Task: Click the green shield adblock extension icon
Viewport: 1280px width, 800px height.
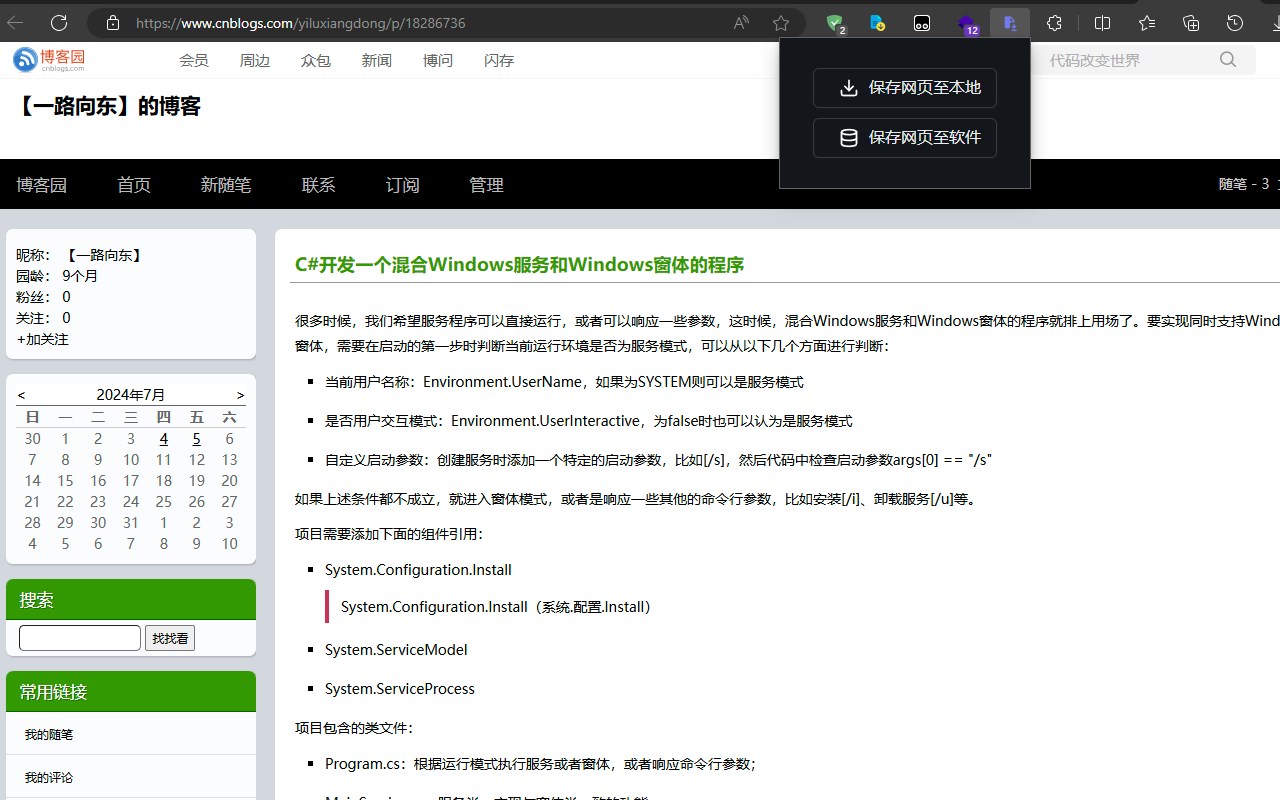Action: click(x=835, y=22)
